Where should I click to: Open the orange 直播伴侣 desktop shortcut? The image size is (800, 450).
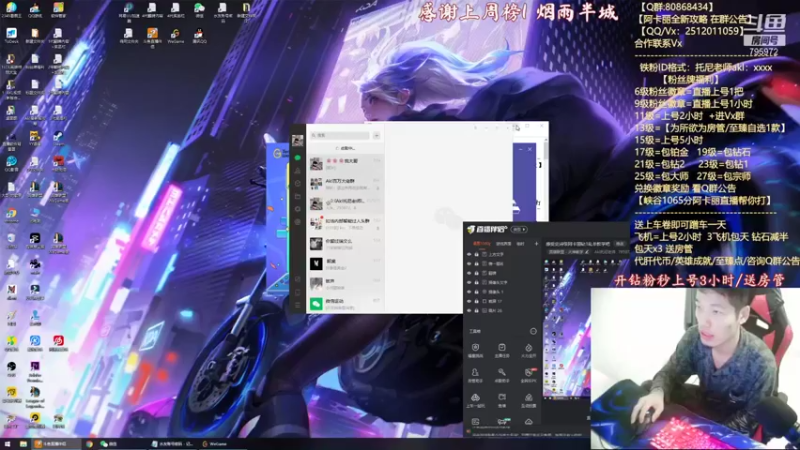click(152, 38)
